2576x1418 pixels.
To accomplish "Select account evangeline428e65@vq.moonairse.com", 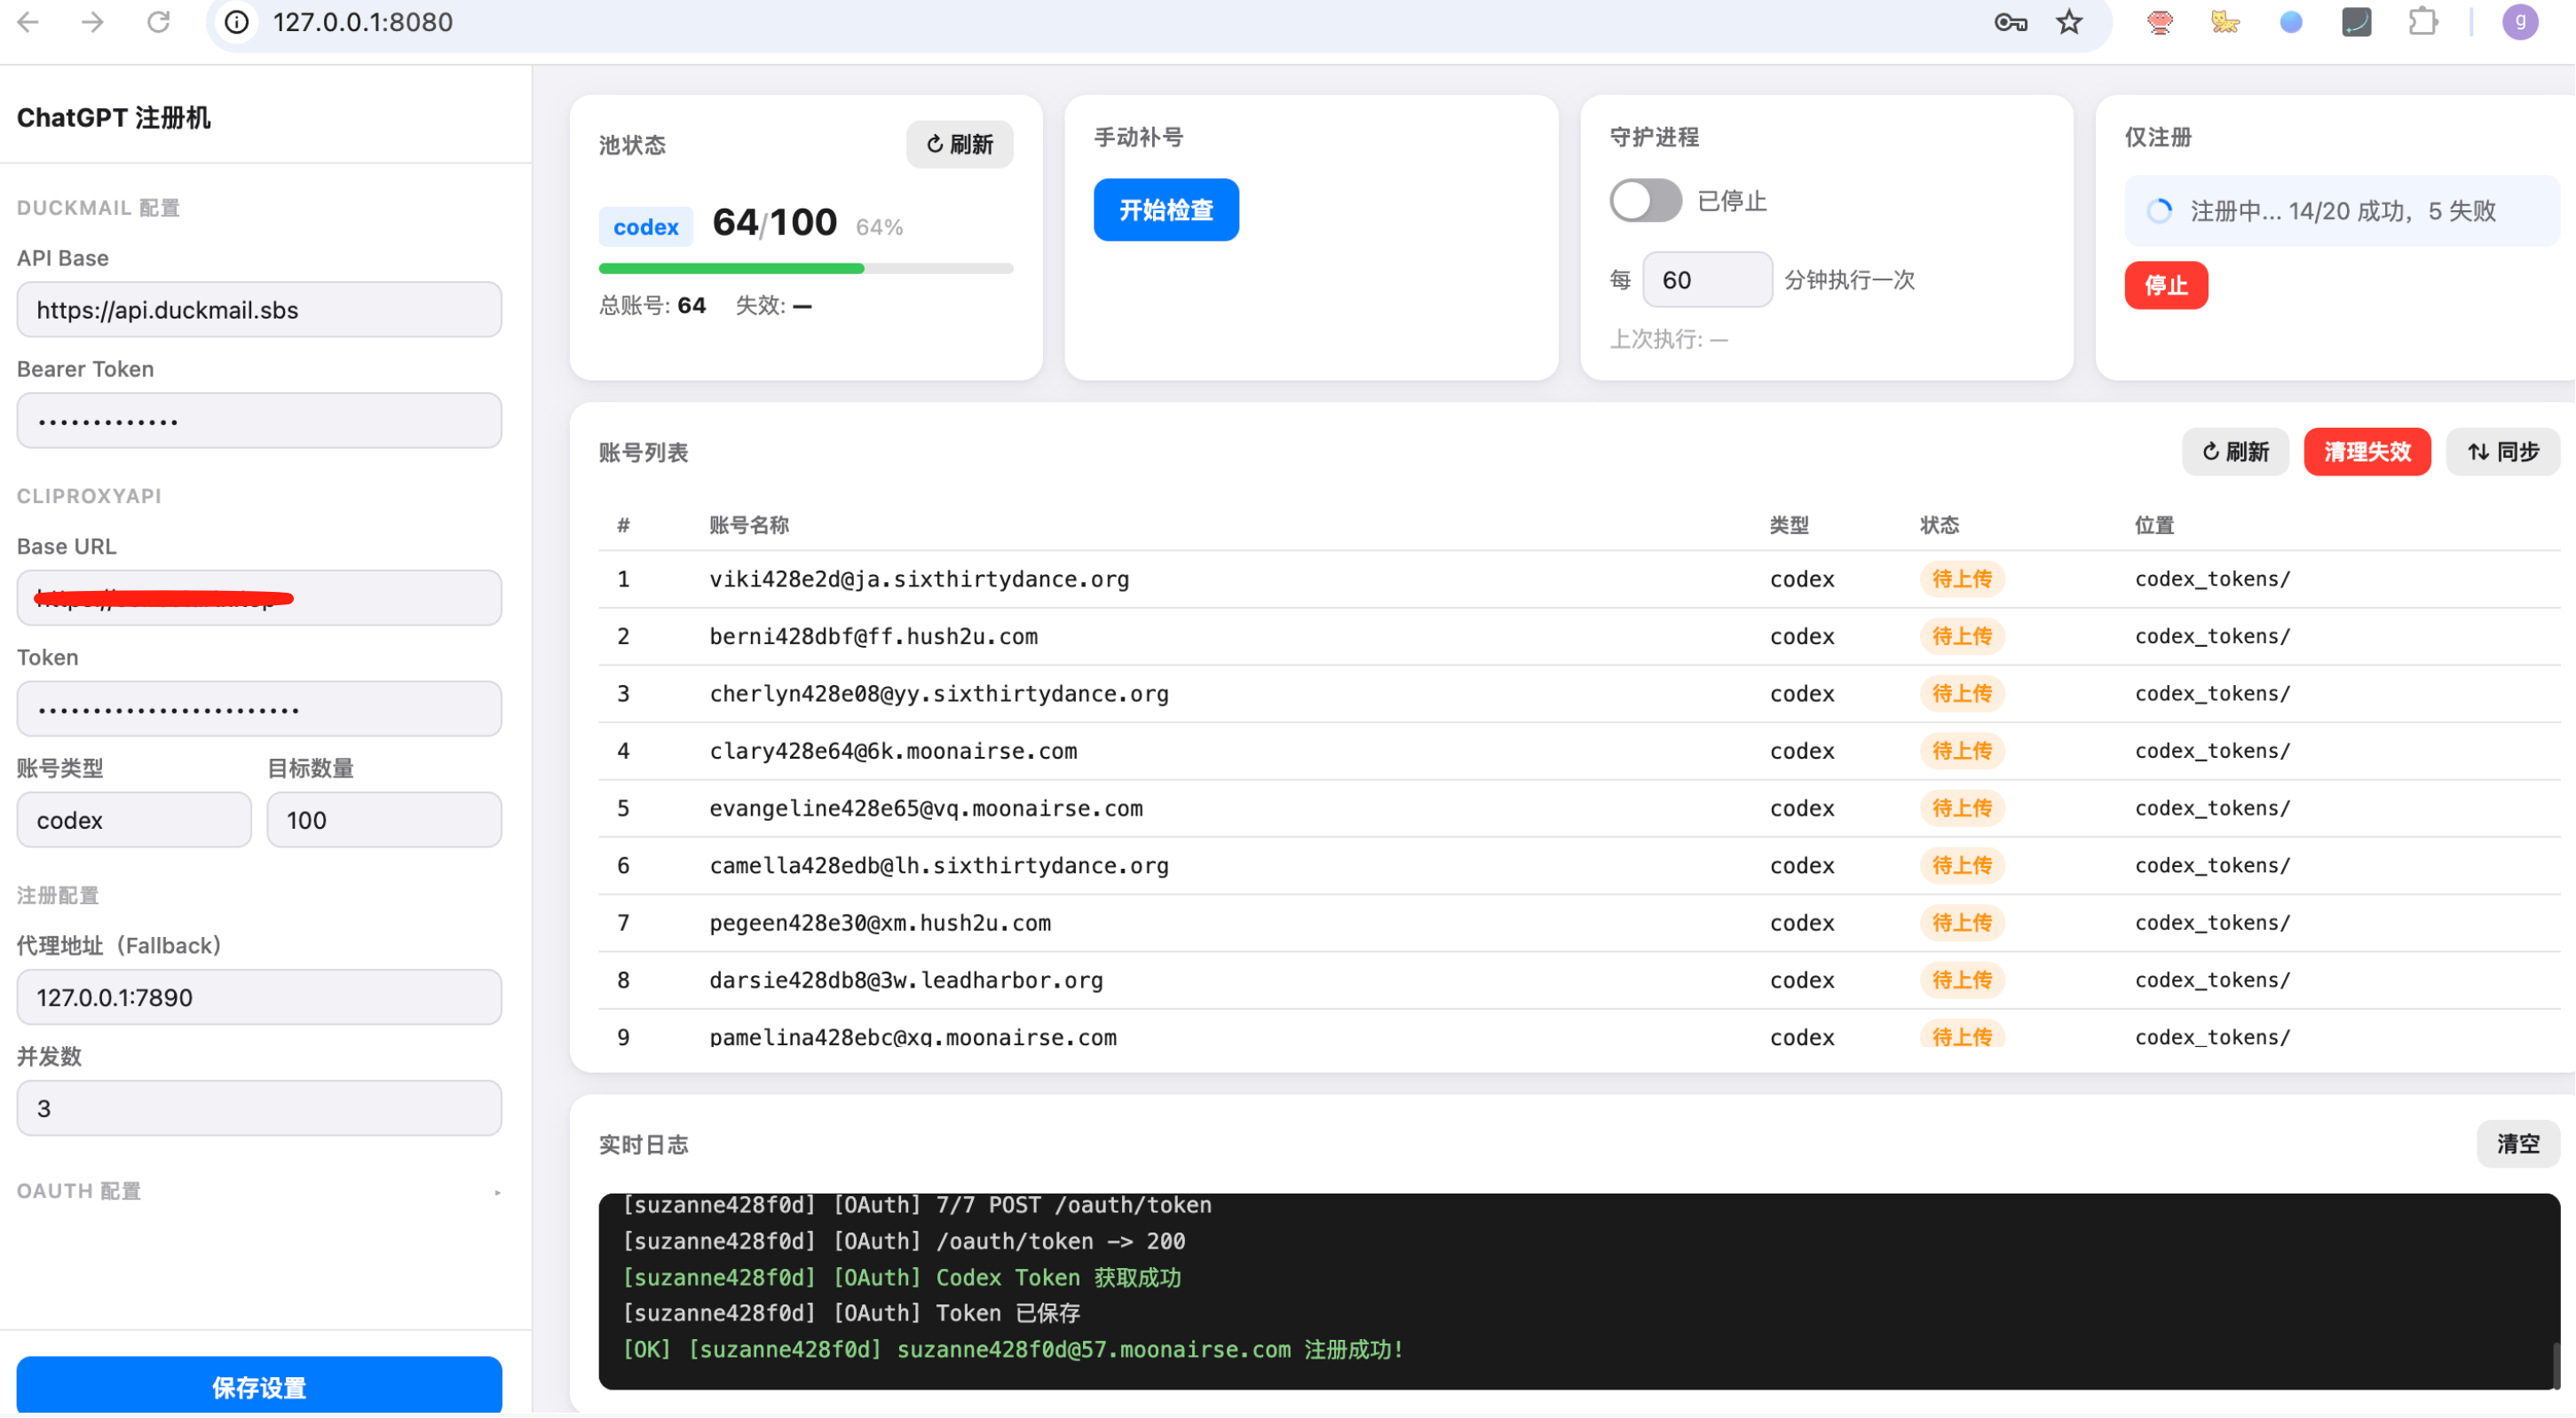I will coord(926,808).
